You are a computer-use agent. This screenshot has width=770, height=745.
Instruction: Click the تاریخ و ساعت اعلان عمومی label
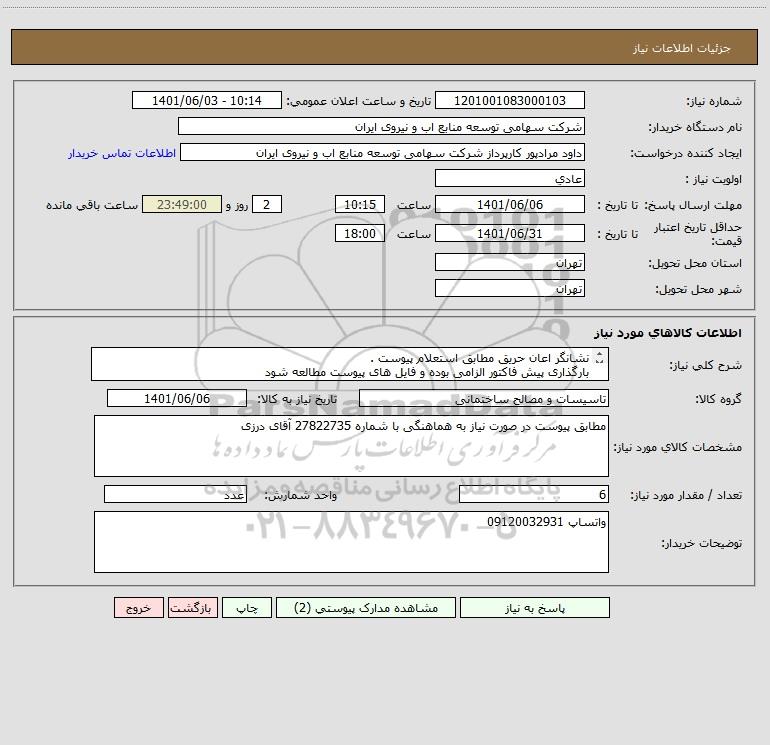(359, 101)
